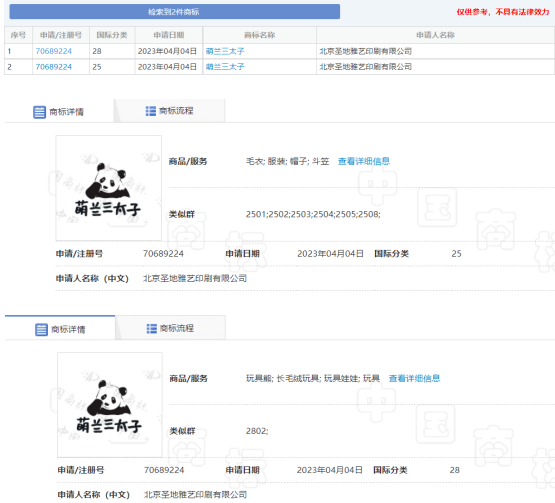555x503 pixels.
Task: Select lower 商标详情 tab
Action: click(x=60, y=329)
